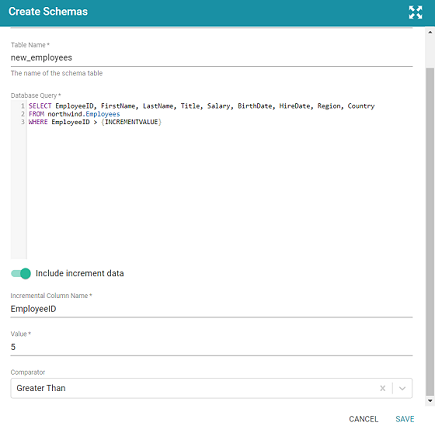Cancel the Create Schemas dialog
Screen dimensions: 435x426
363,419
